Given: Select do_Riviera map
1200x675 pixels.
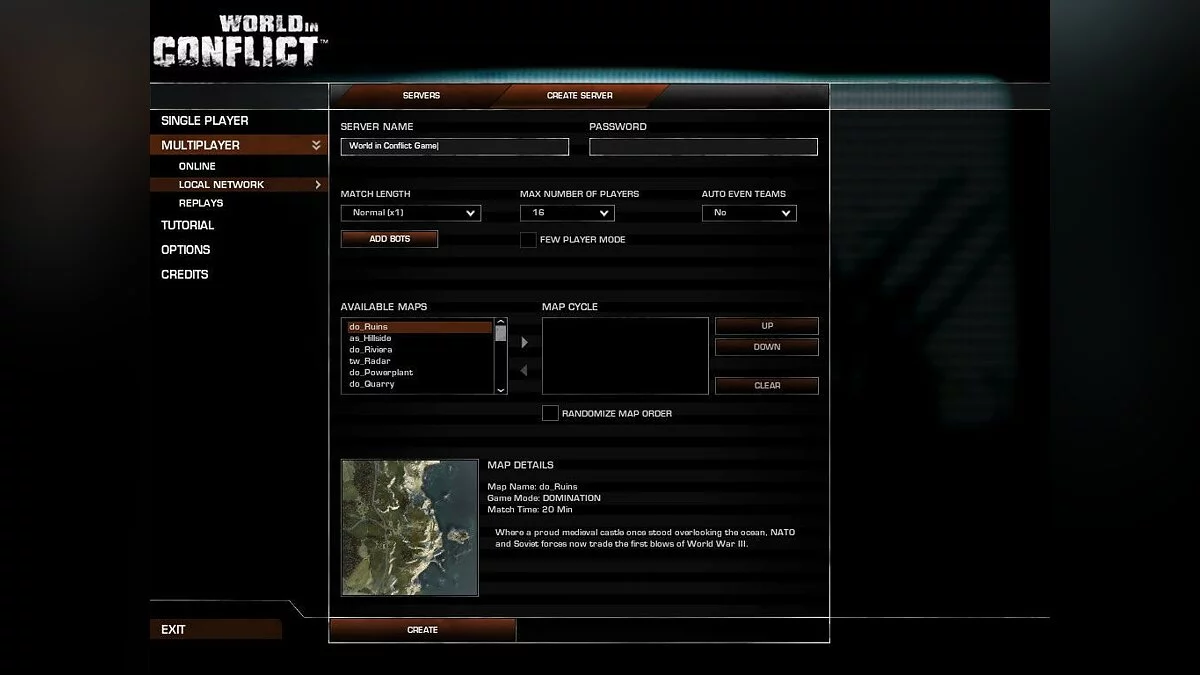Looking at the screenshot, I should click(x=419, y=350).
